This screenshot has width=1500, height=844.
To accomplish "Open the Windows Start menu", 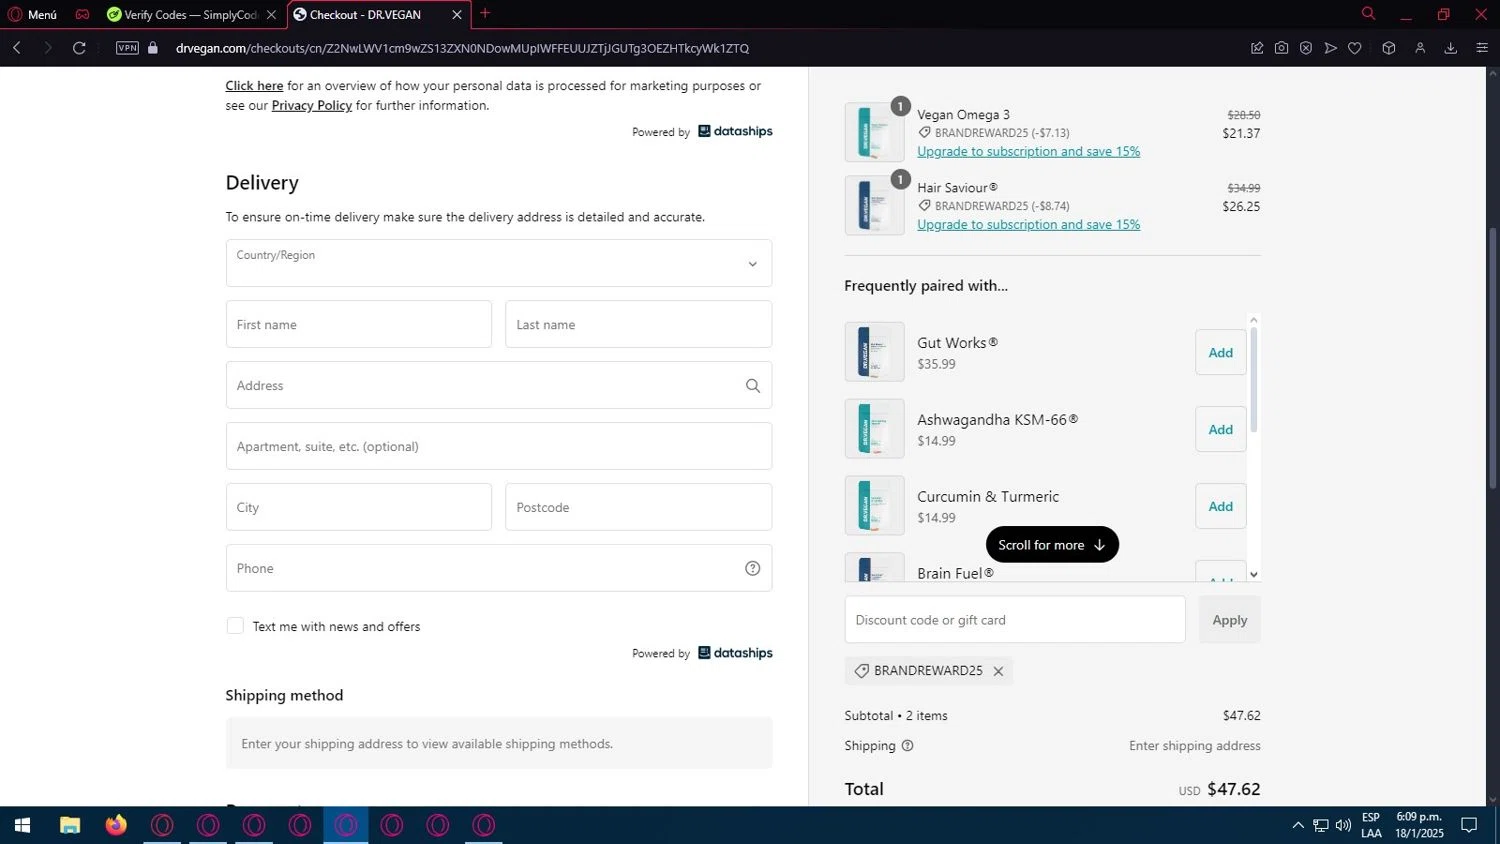I will point(22,825).
